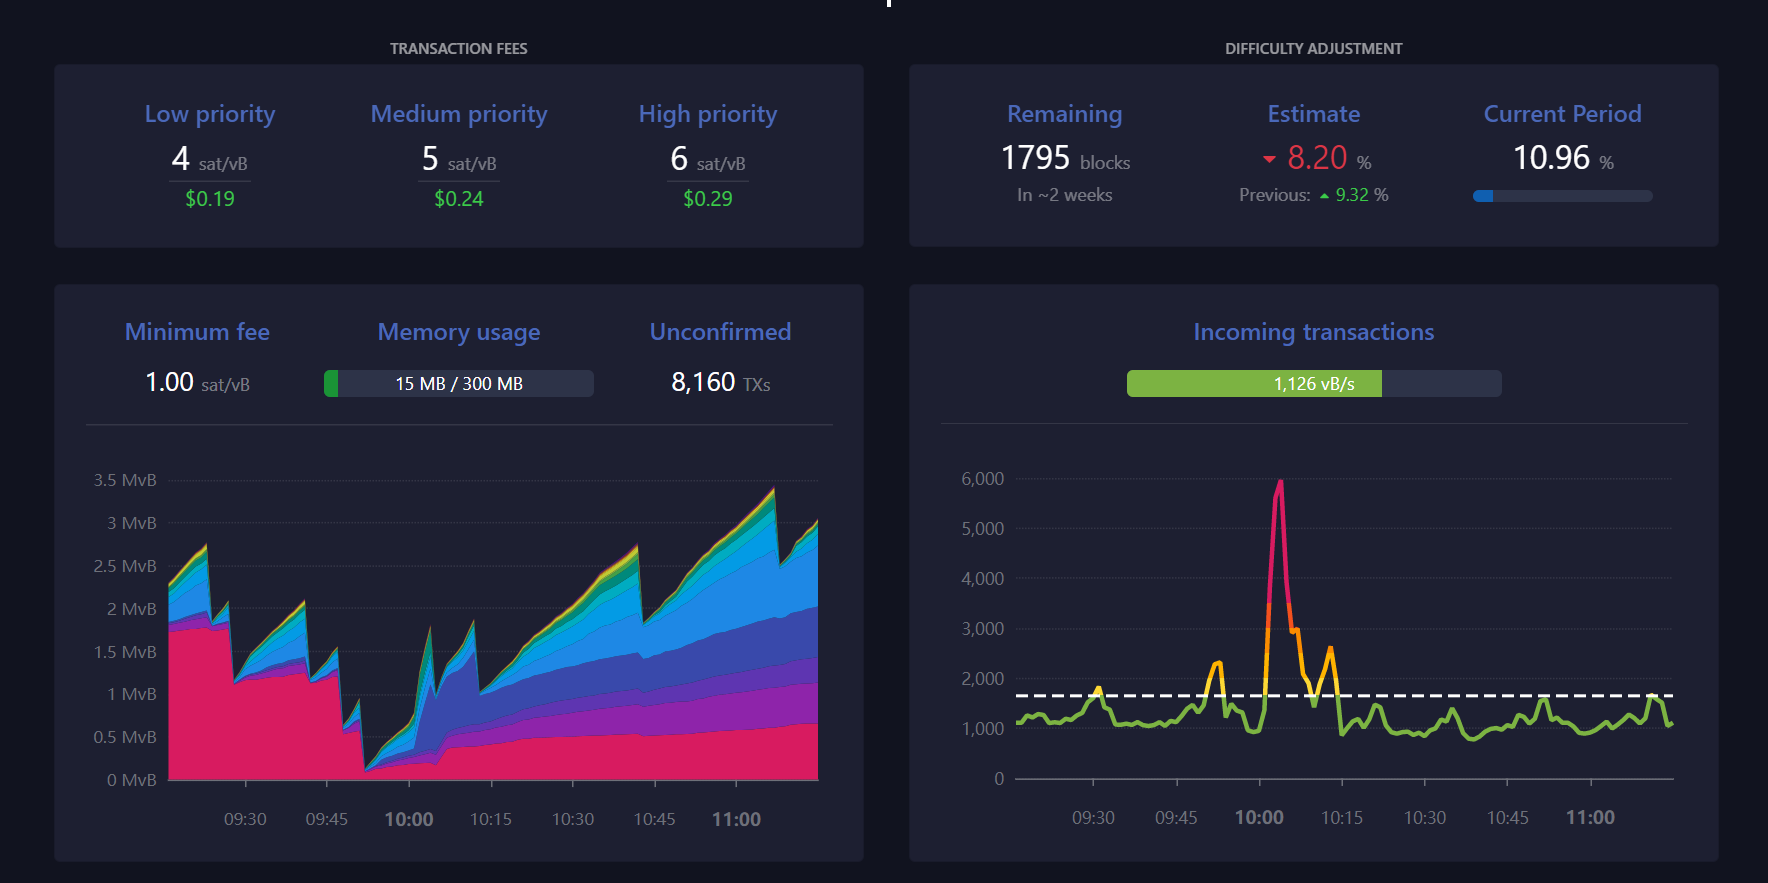Image resolution: width=1768 pixels, height=883 pixels.
Task: Click the red peak of incoming transactions line
Action: pyautogui.click(x=1280, y=484)
